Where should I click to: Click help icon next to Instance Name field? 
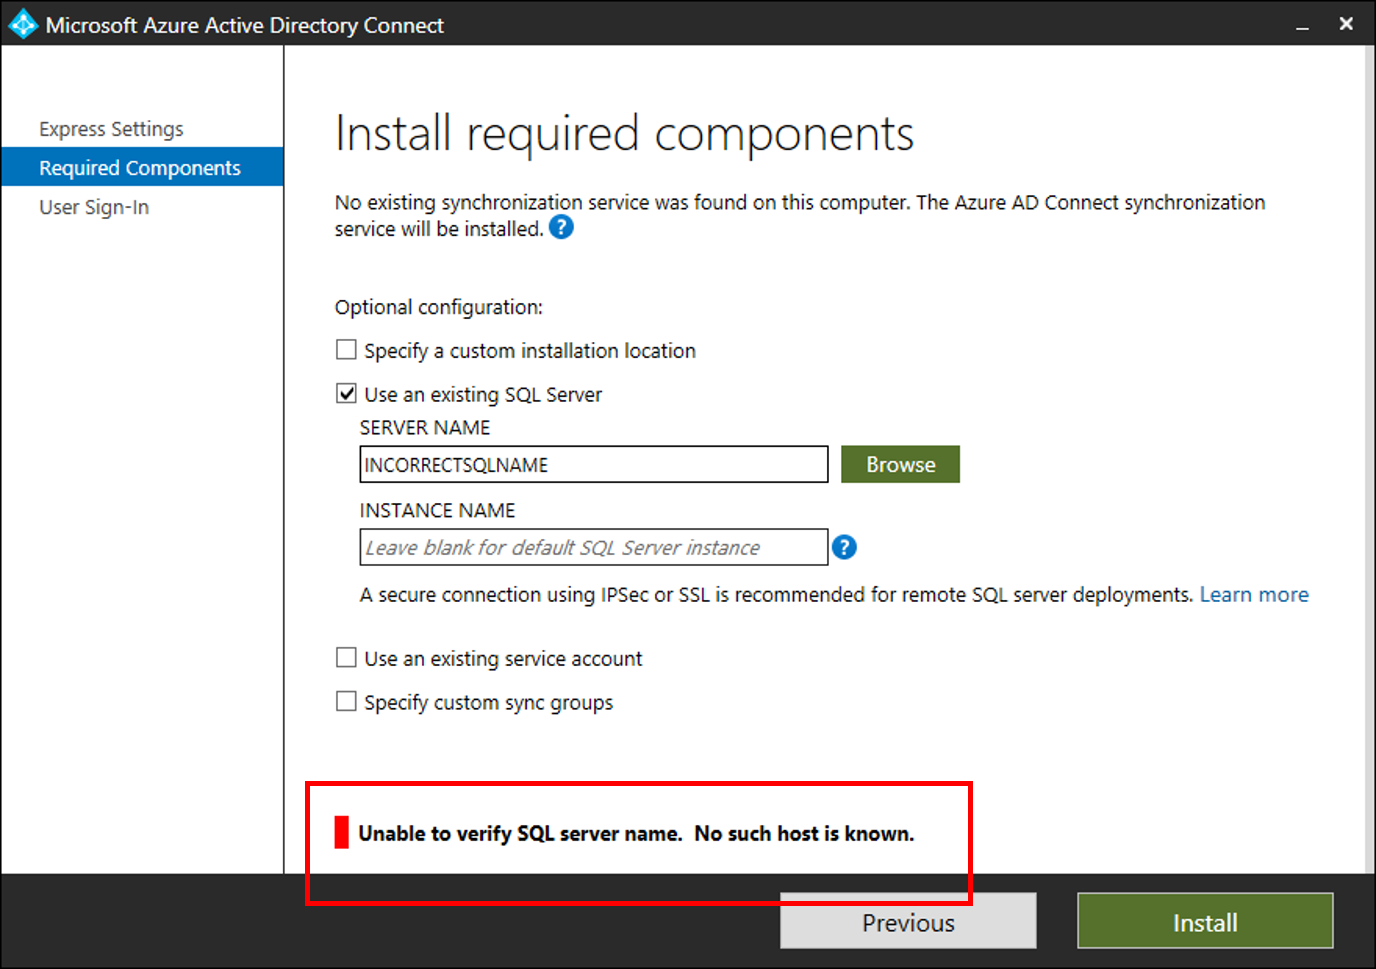coord(844,547)
